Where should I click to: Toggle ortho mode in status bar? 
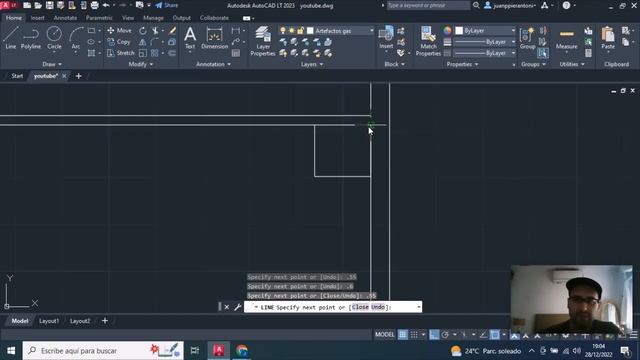[434, 335]
